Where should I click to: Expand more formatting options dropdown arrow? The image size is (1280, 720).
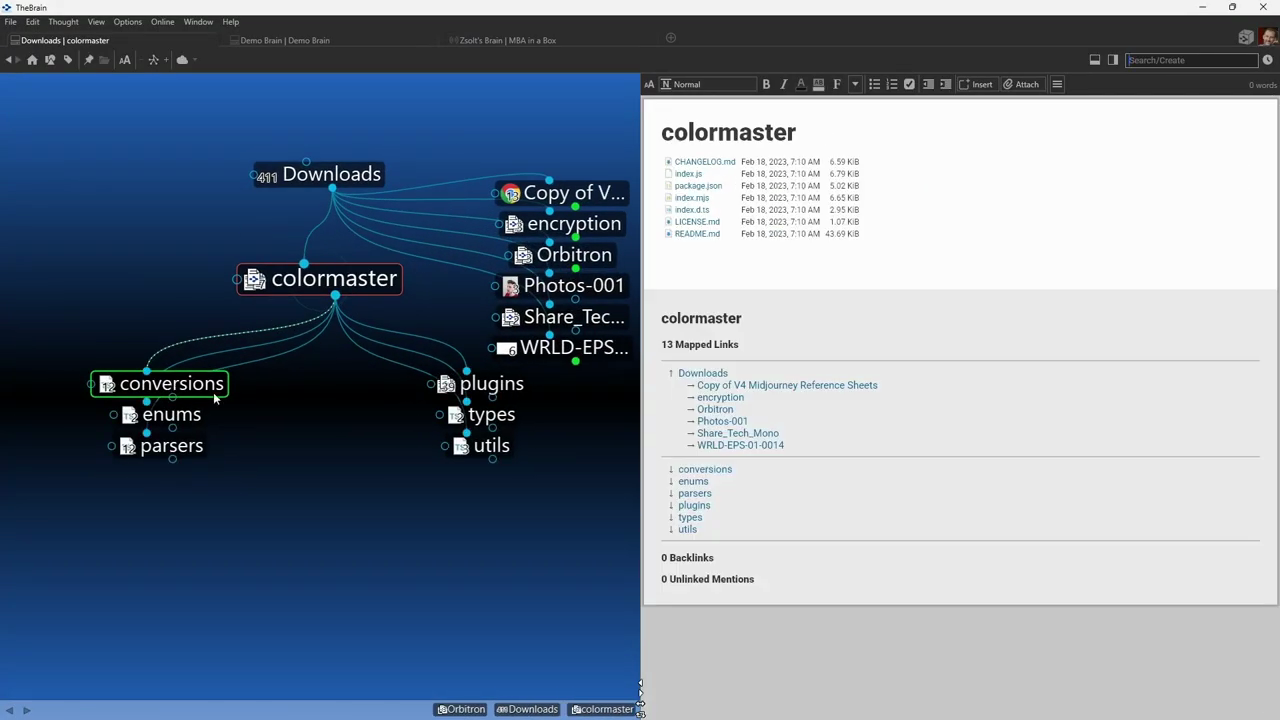(855, 84)
